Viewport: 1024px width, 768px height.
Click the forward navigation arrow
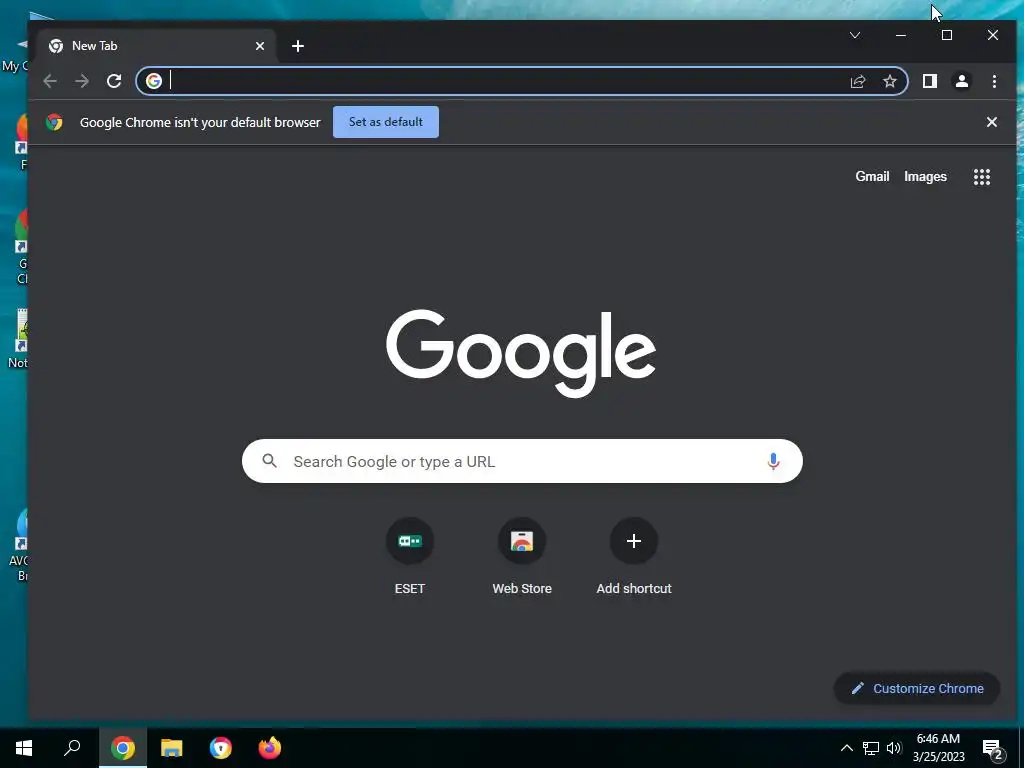click(82, 81)
